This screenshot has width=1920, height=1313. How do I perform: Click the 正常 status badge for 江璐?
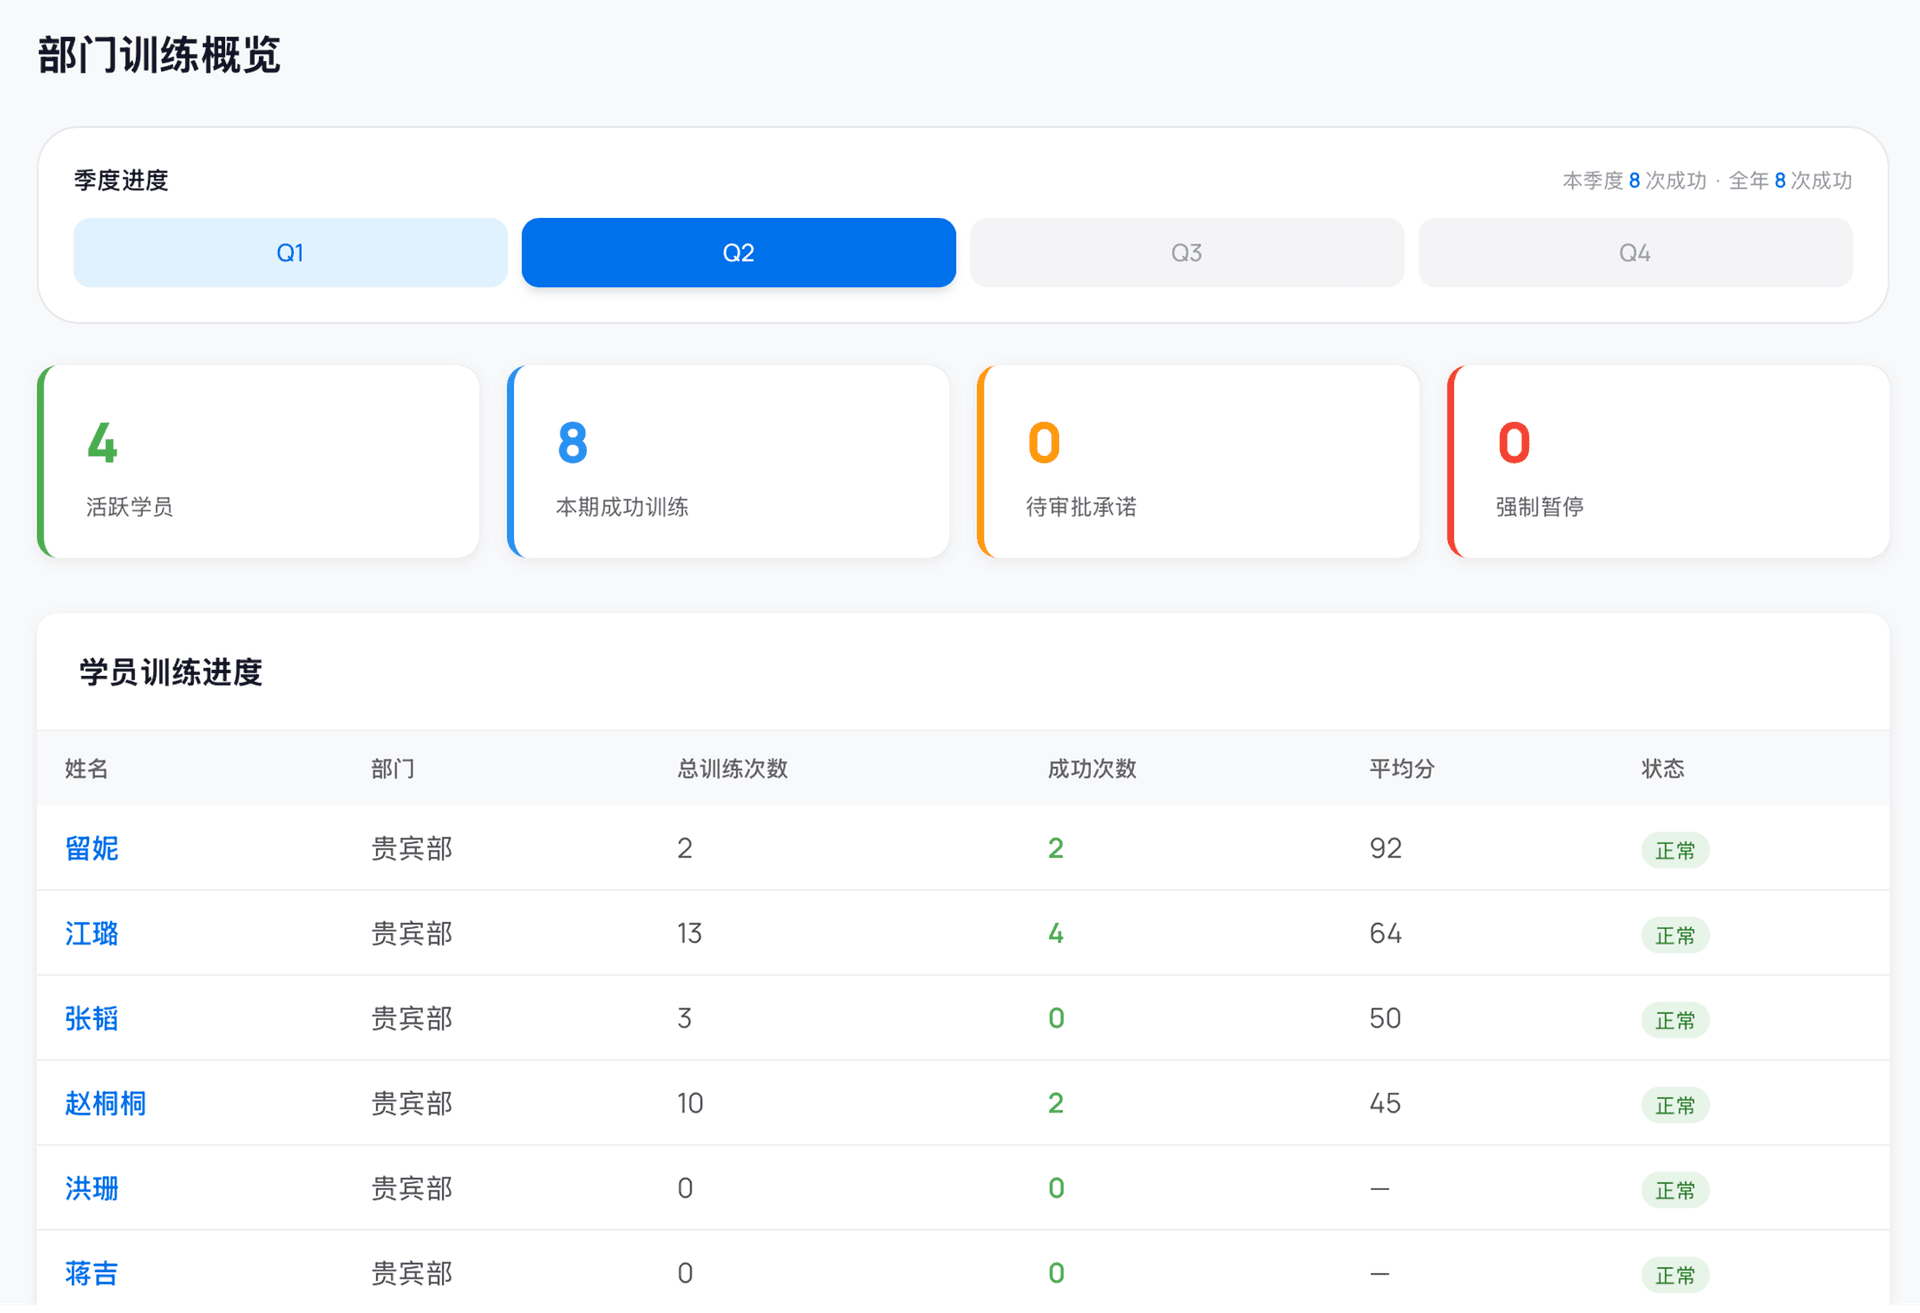(x=1675, y=936)
